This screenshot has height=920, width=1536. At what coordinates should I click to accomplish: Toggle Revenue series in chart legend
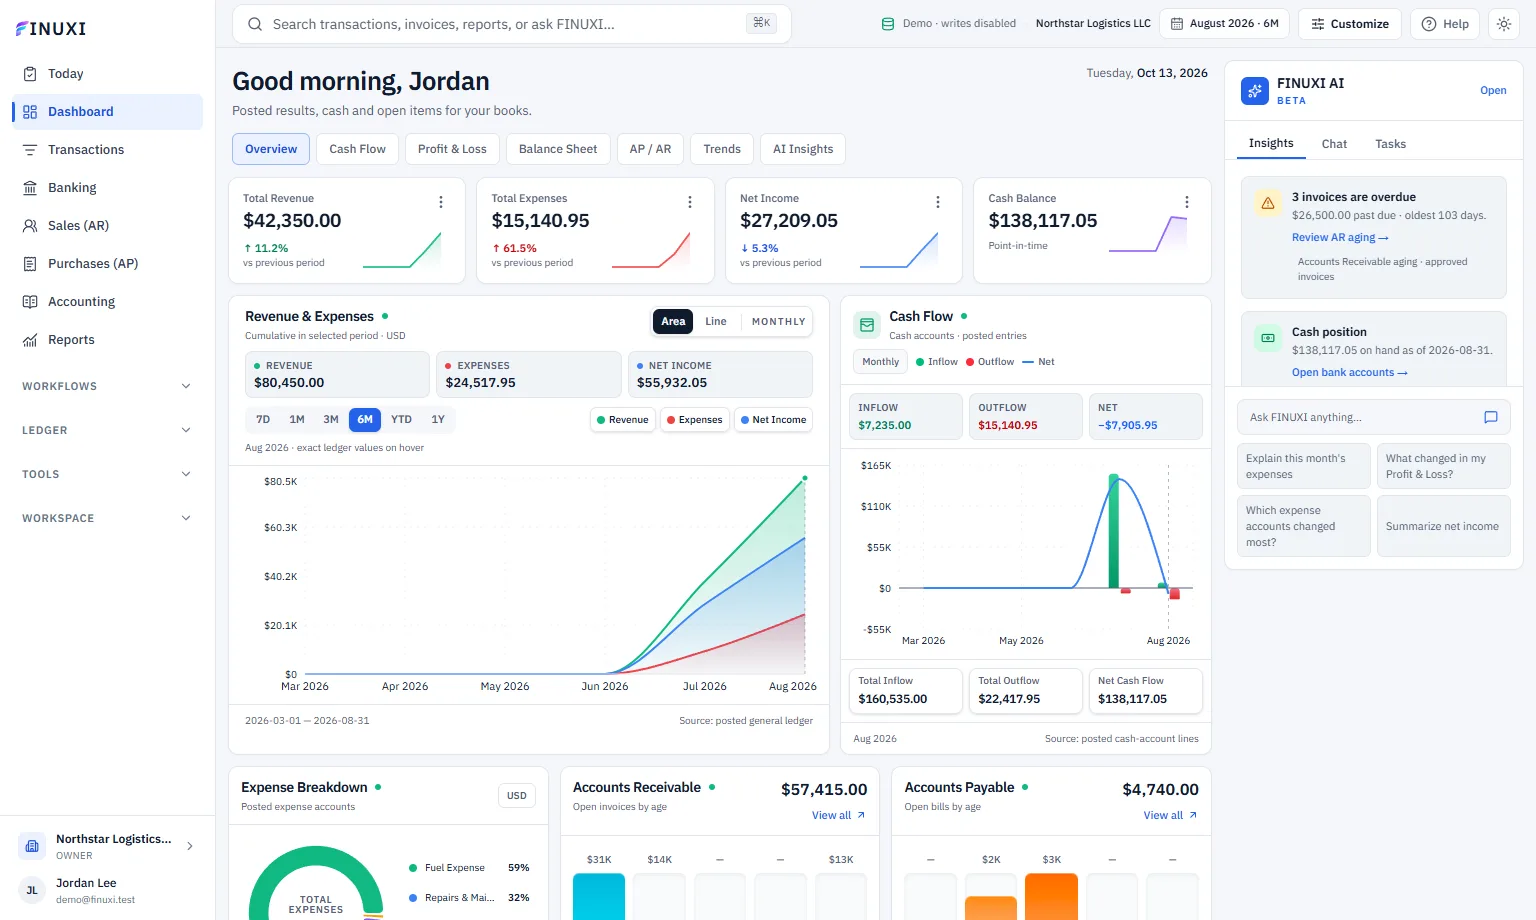[x=623, y=420]
